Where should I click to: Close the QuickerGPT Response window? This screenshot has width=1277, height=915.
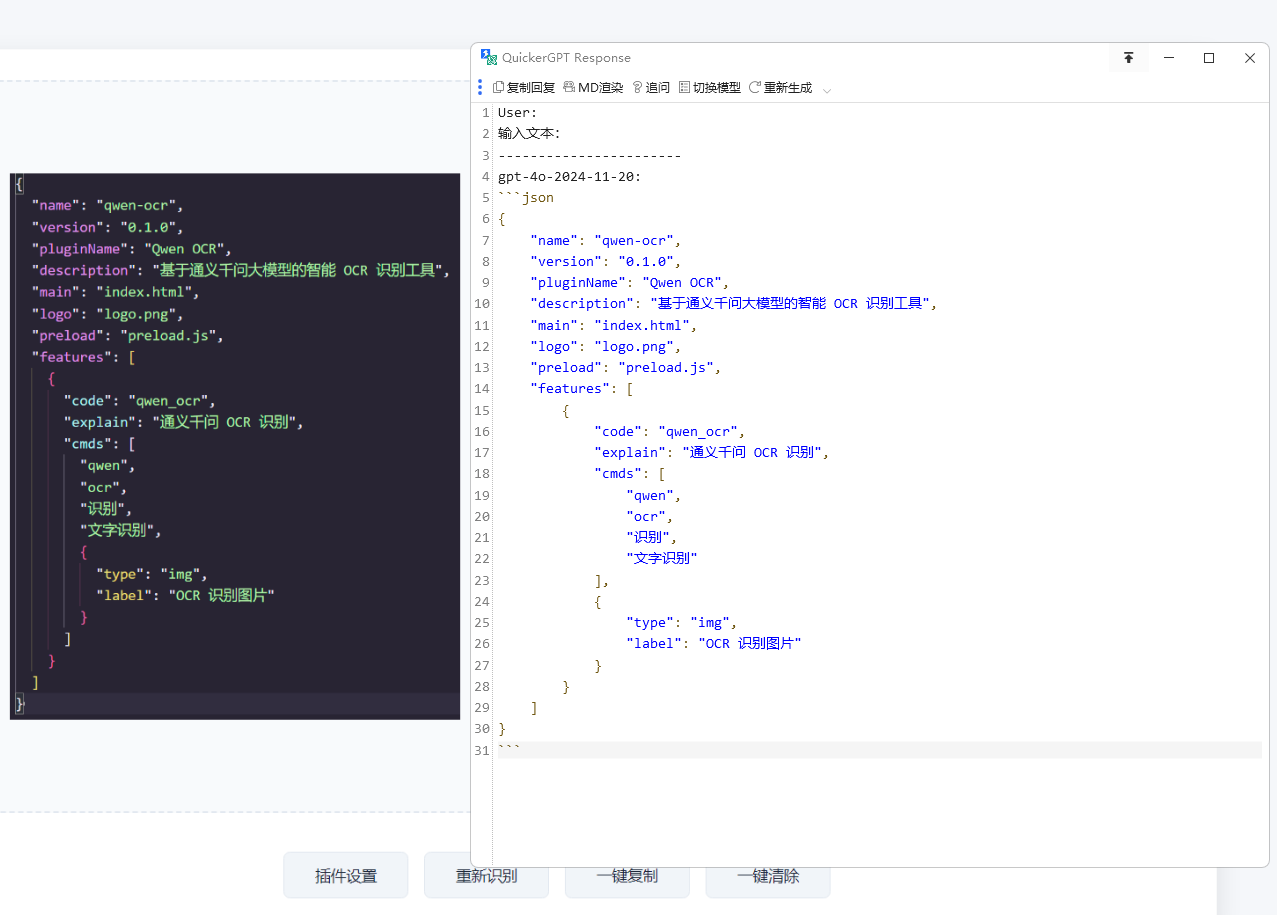point(1250,58)
